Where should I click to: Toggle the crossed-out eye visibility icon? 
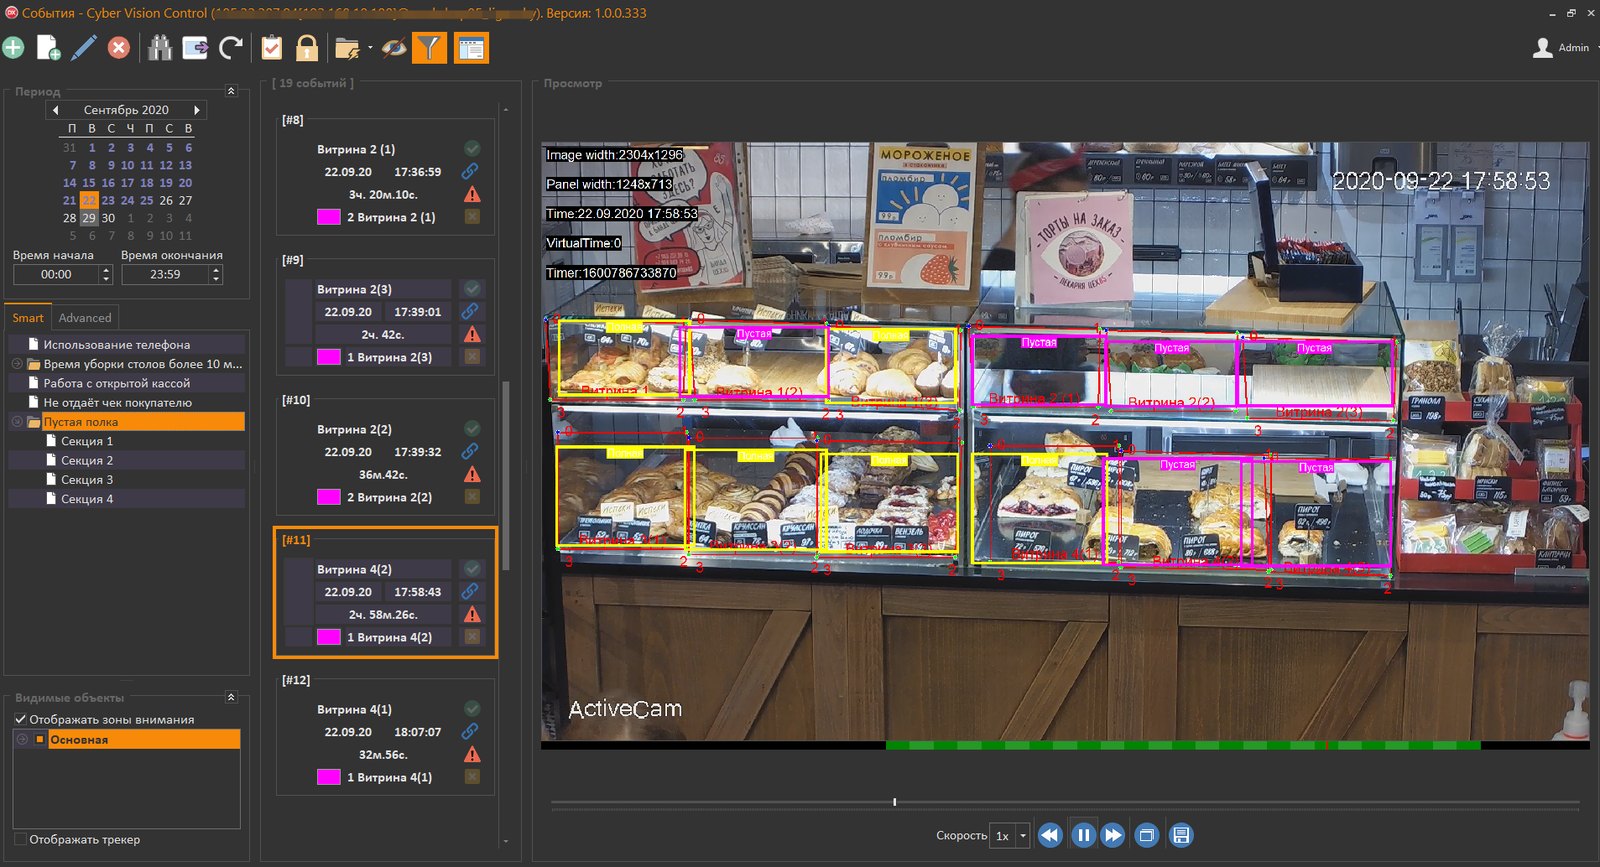pyautogui.click(x=394, y=47)
